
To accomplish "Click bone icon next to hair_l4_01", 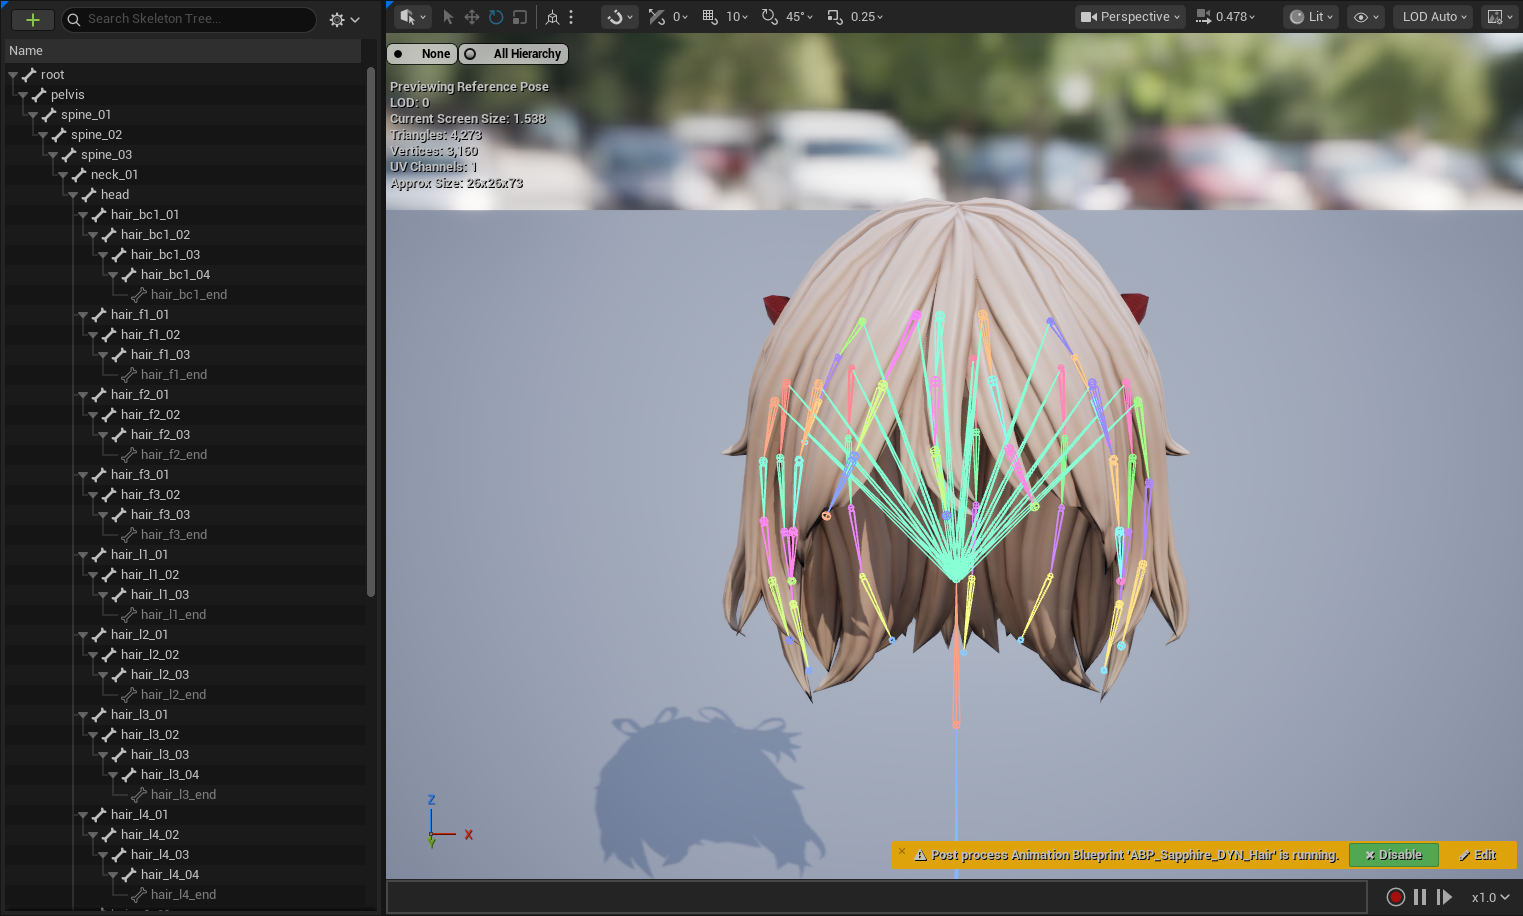I will [99, 815].
